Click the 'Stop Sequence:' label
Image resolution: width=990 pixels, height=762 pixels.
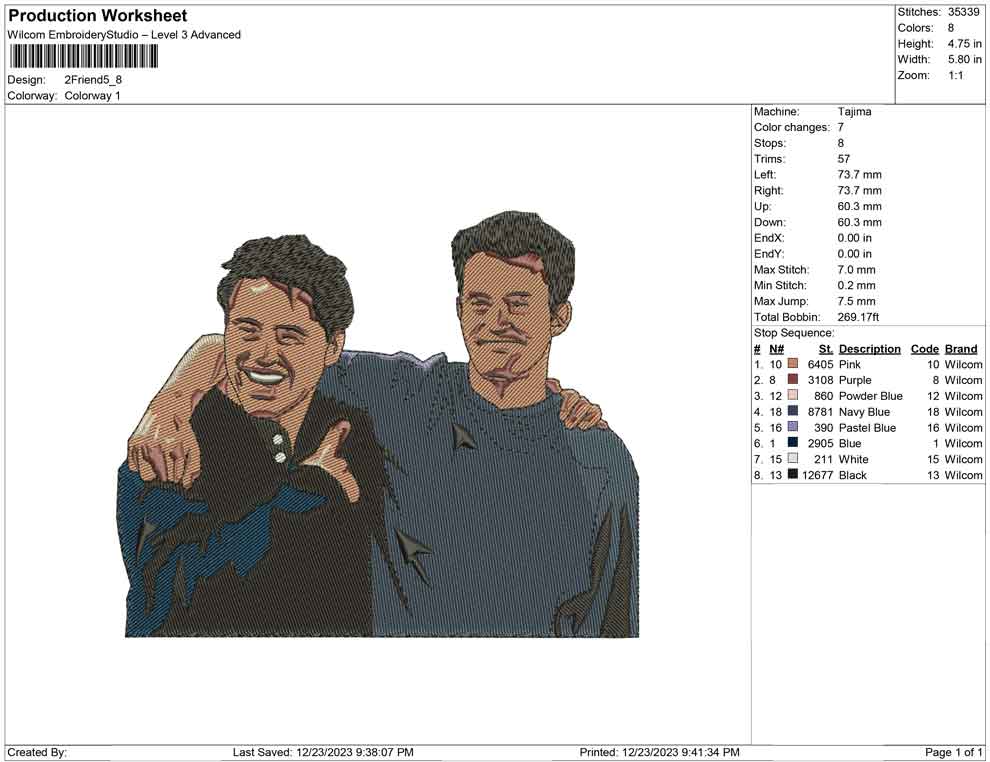click(x=794, y=333)
